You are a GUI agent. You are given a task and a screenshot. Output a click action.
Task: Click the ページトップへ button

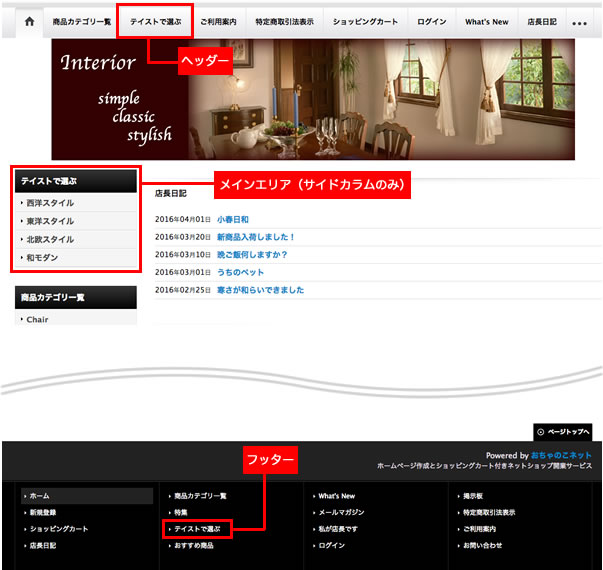point(563,432)
